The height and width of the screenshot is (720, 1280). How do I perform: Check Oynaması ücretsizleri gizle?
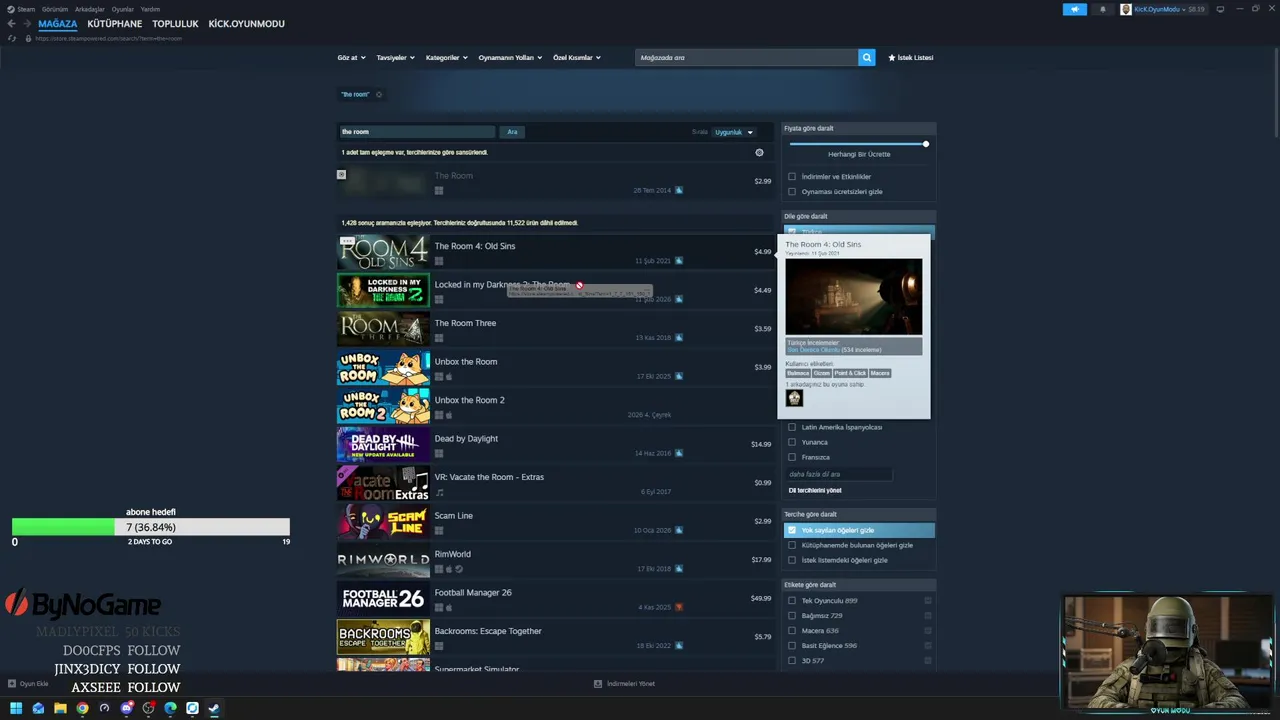(x=792, y=191)
